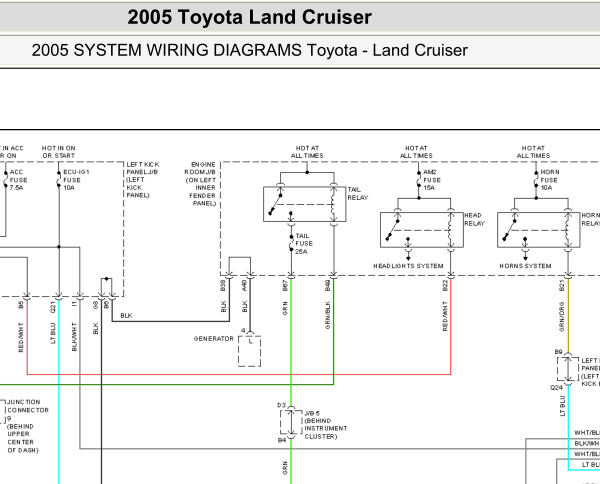
Task: Click the RED/WHT wire label under B22
Action: coord(445,316)
